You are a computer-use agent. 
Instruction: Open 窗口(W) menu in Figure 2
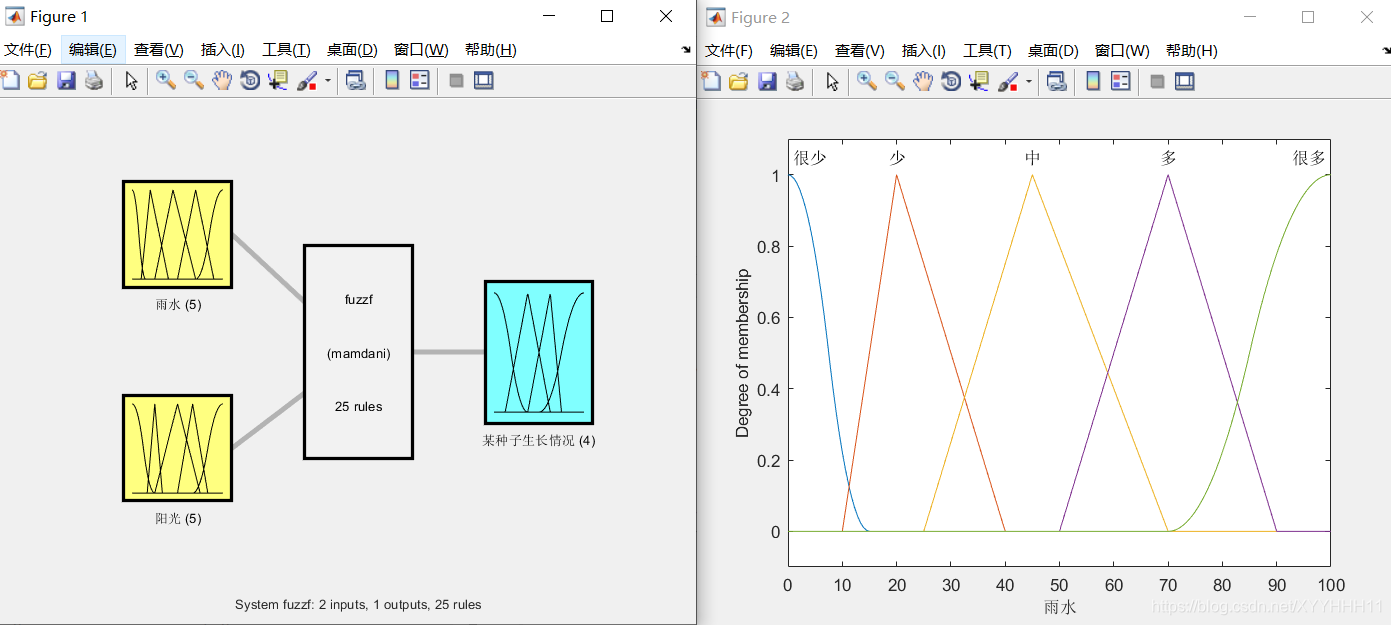1122,51
